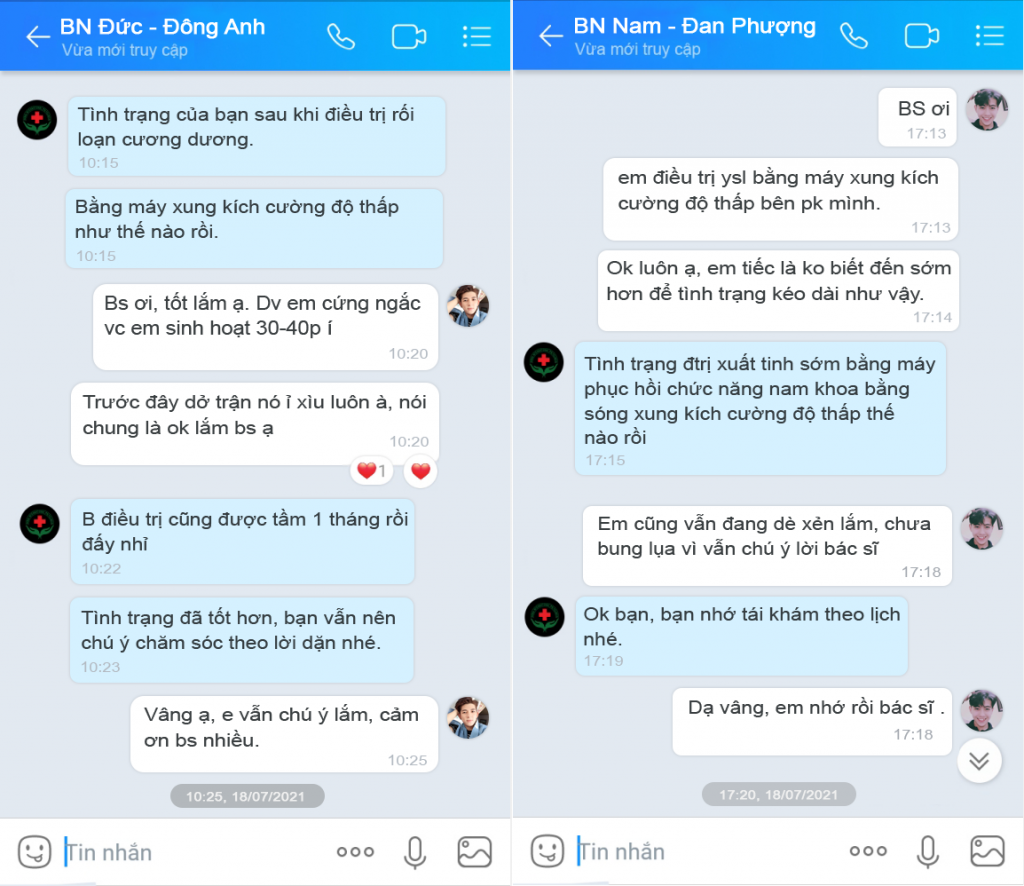
Task: Tap the heart reaction button on message
Action: (421, 471)
